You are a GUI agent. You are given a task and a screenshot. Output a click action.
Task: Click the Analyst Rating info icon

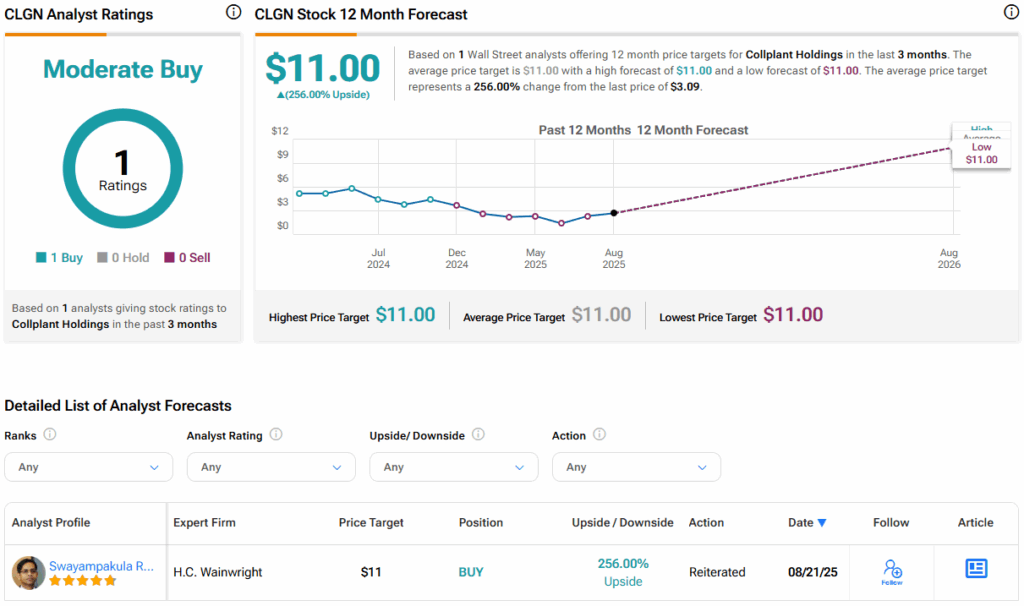click(x=276, y=435)
